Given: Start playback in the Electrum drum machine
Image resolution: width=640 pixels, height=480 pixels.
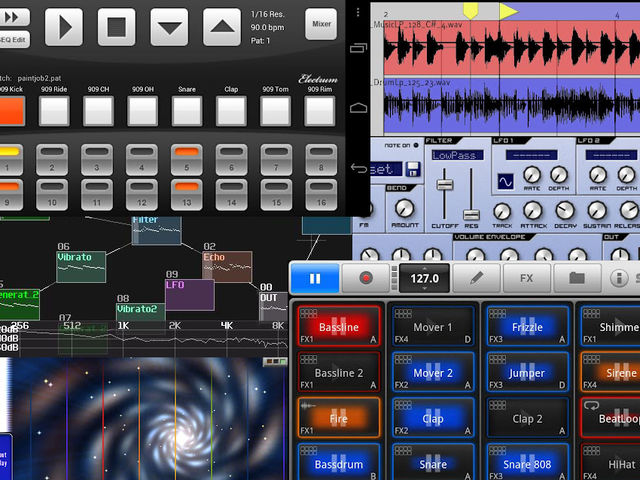Looking at the screenshot, I should (64, 27).
